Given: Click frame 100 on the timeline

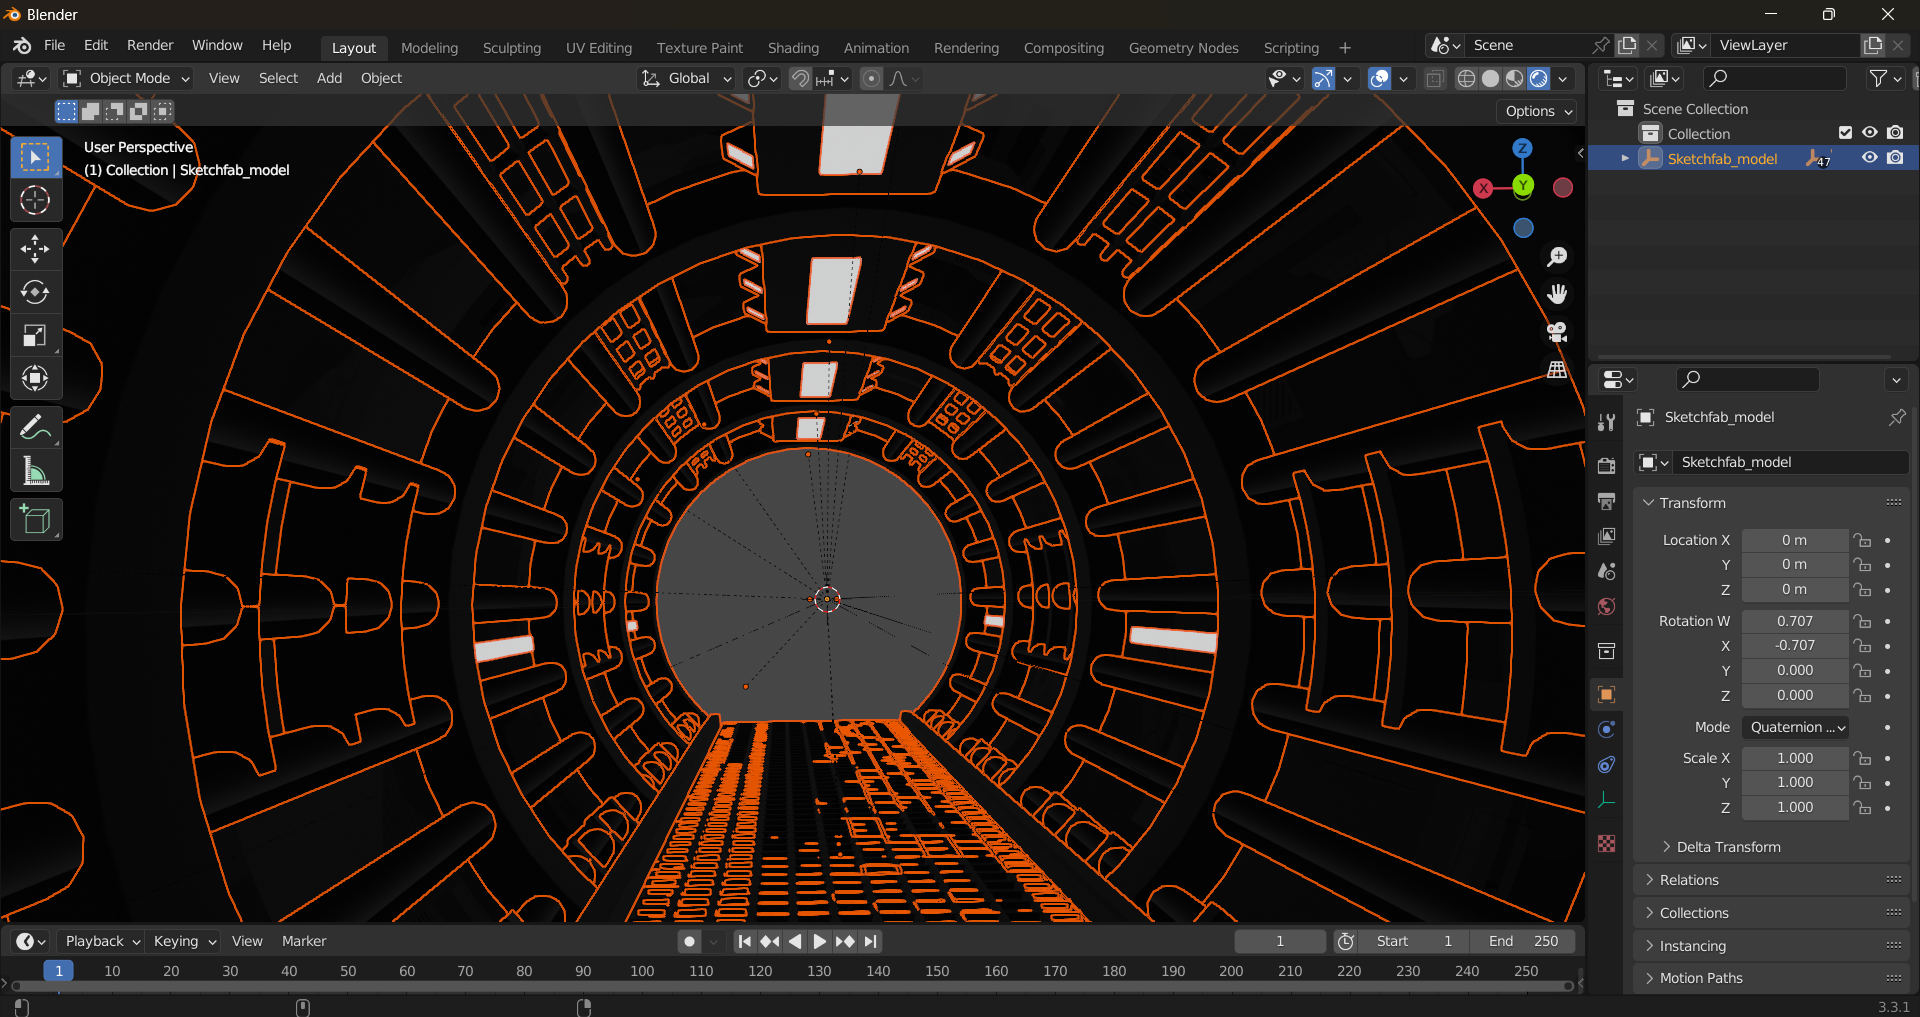Looking at the screenshot, I should pos(642,971).
